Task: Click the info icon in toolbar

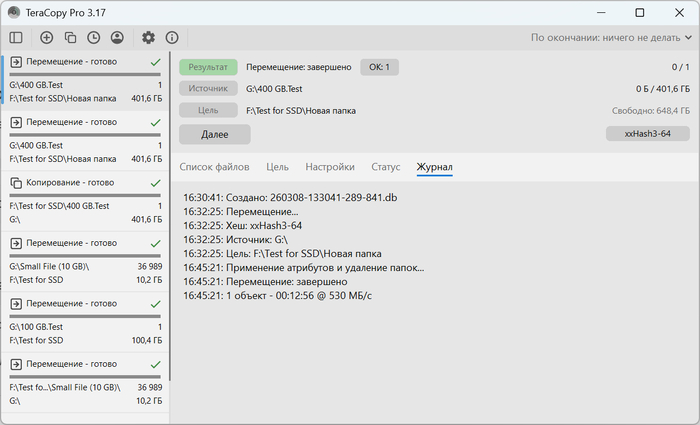Action: (172, 38)
